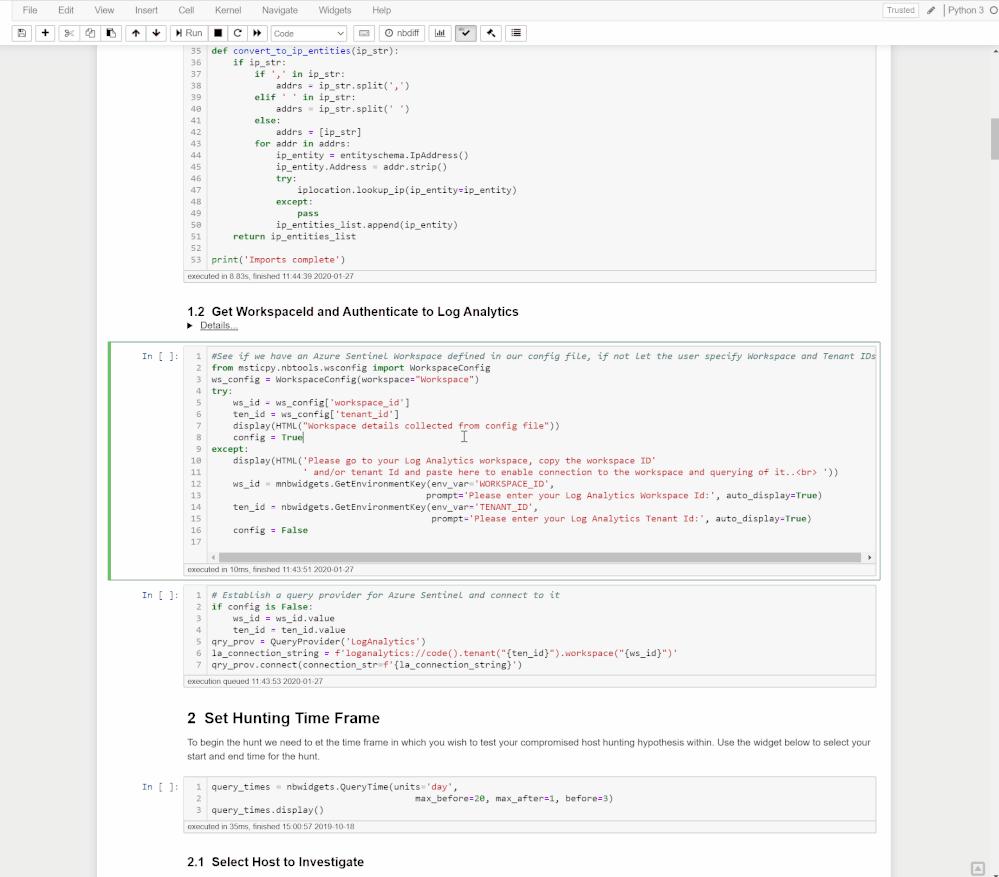Viewport: 999px width, 877px height.
Task: Toggle the spellcheck checkmark button
Action: coord(466,33)
